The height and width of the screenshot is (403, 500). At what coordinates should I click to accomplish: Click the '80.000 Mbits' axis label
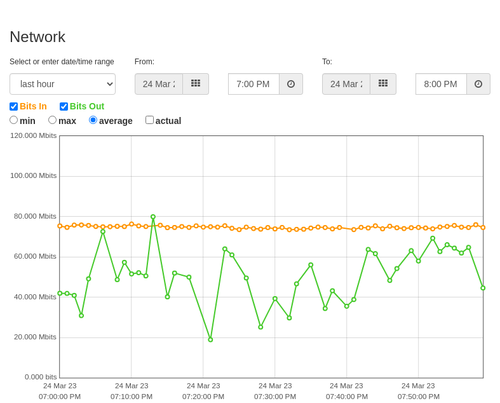pos(35,216)
